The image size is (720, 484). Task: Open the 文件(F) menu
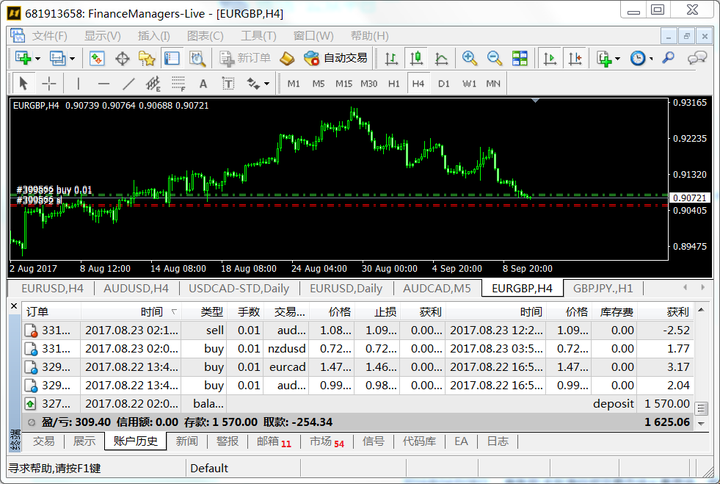50,36
